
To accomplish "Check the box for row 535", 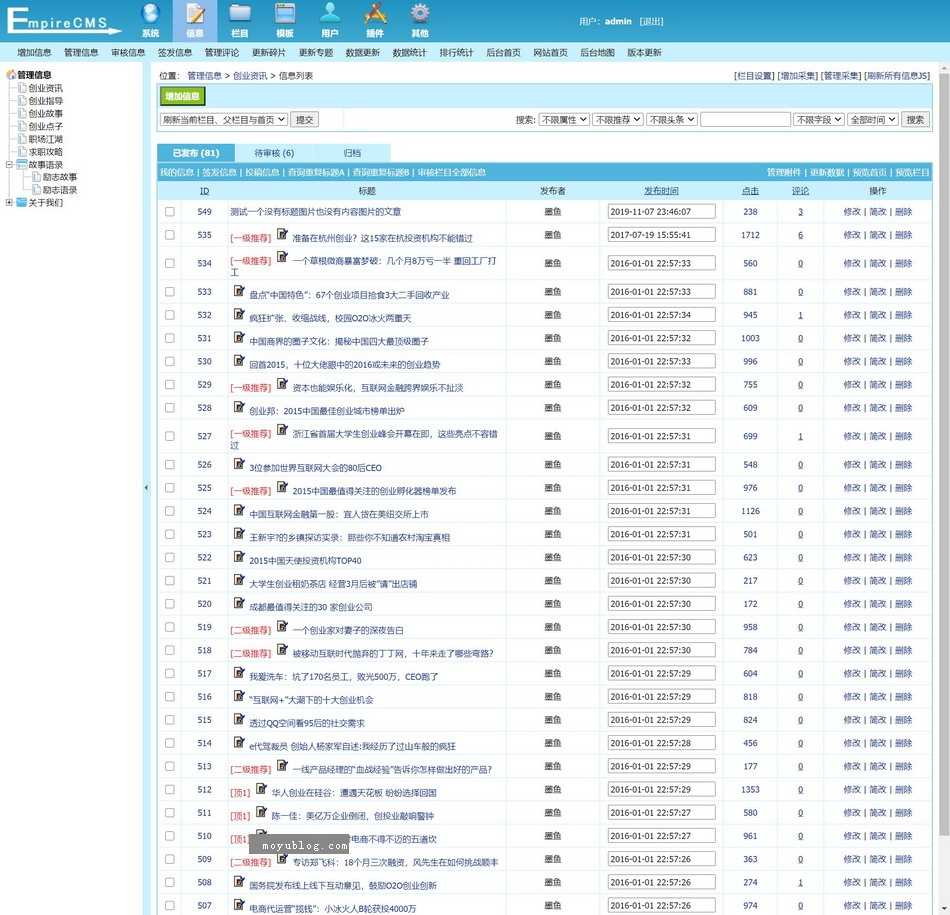I will [170, 235].
